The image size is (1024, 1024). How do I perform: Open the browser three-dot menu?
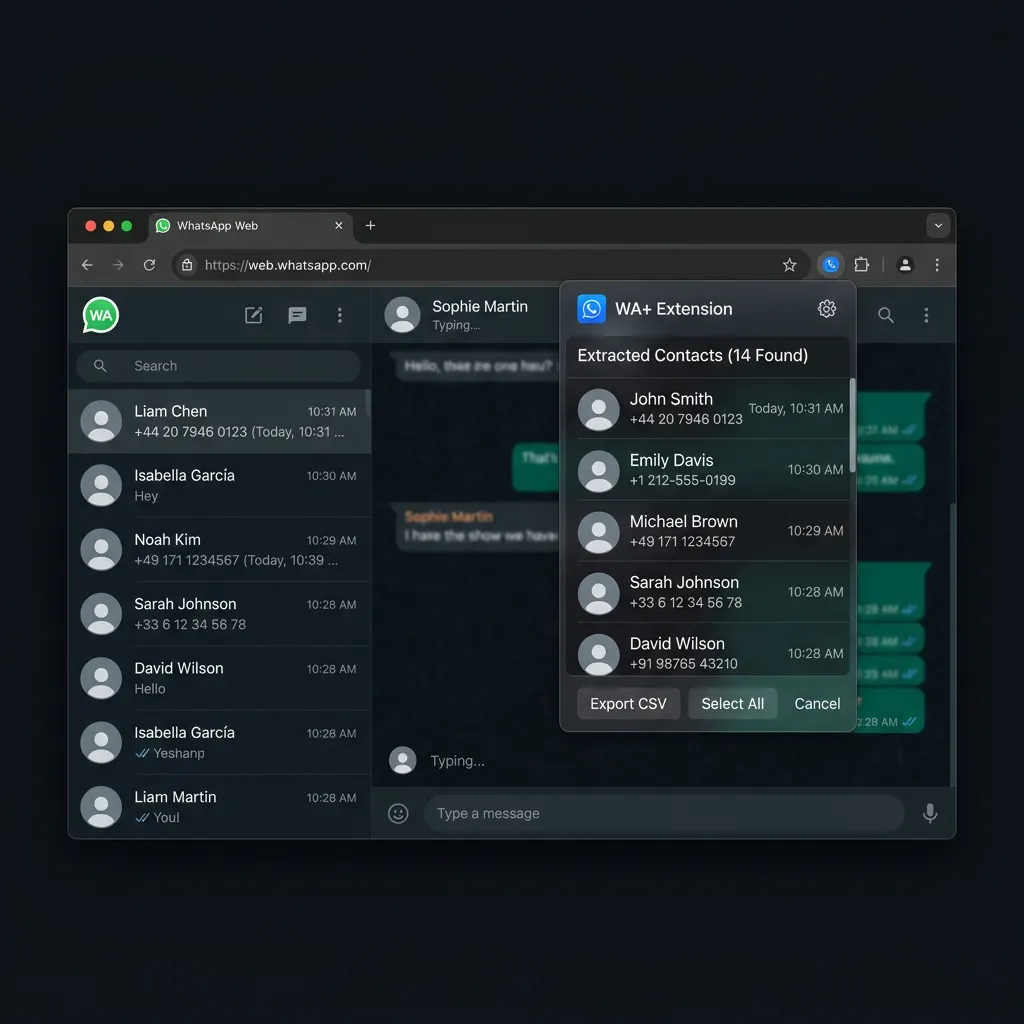(x=936, y=264)
